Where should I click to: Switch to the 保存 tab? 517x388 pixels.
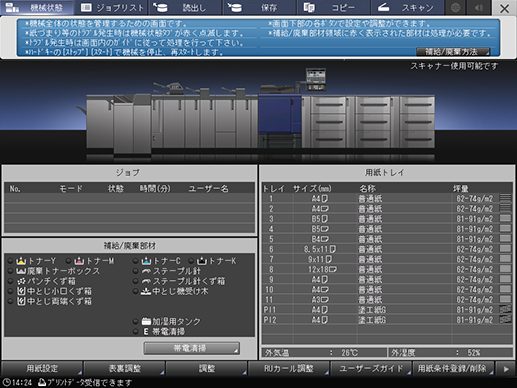point(259,7)
